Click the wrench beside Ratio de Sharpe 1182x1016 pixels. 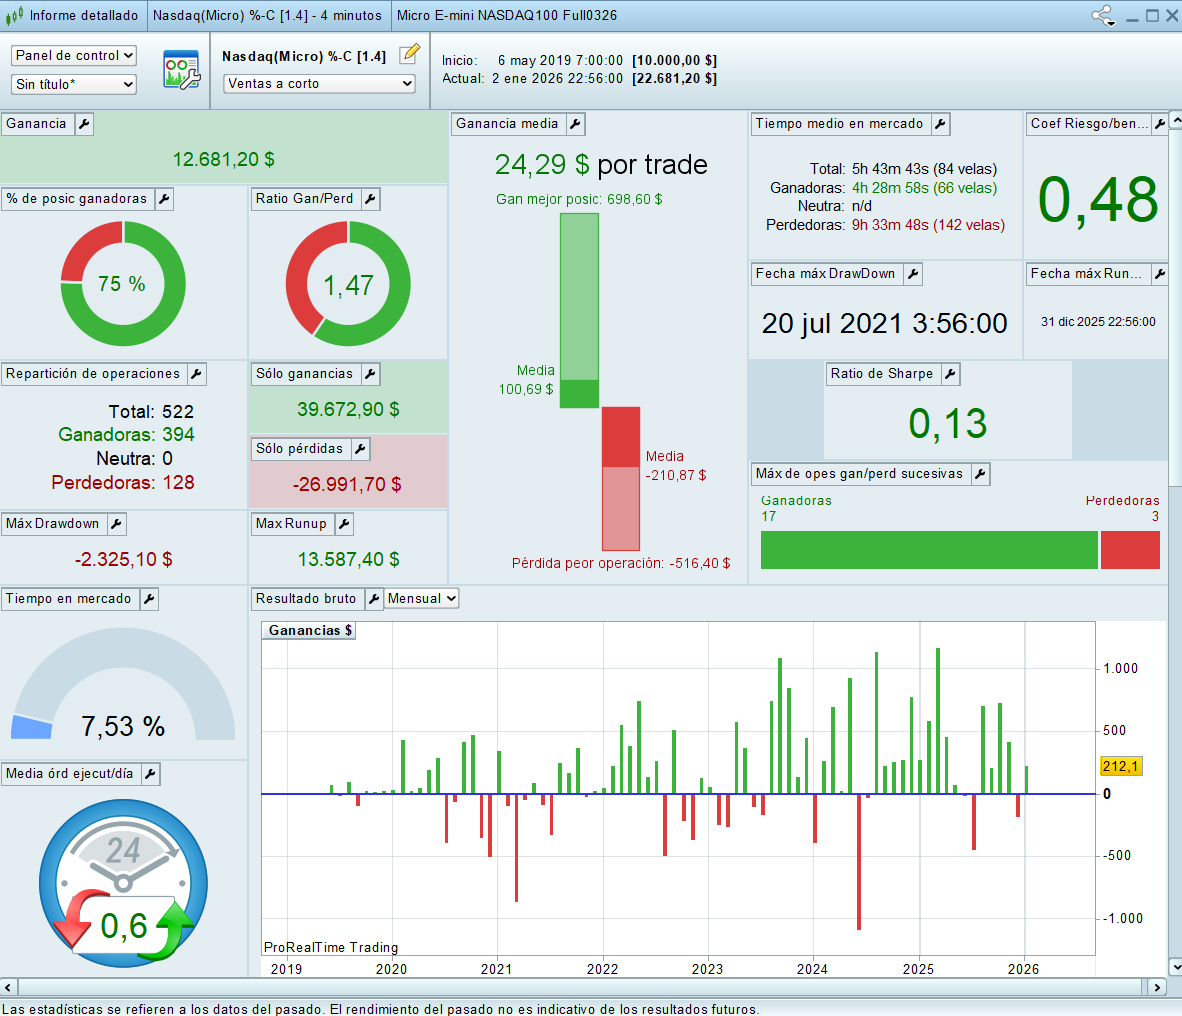pos(950,374)
